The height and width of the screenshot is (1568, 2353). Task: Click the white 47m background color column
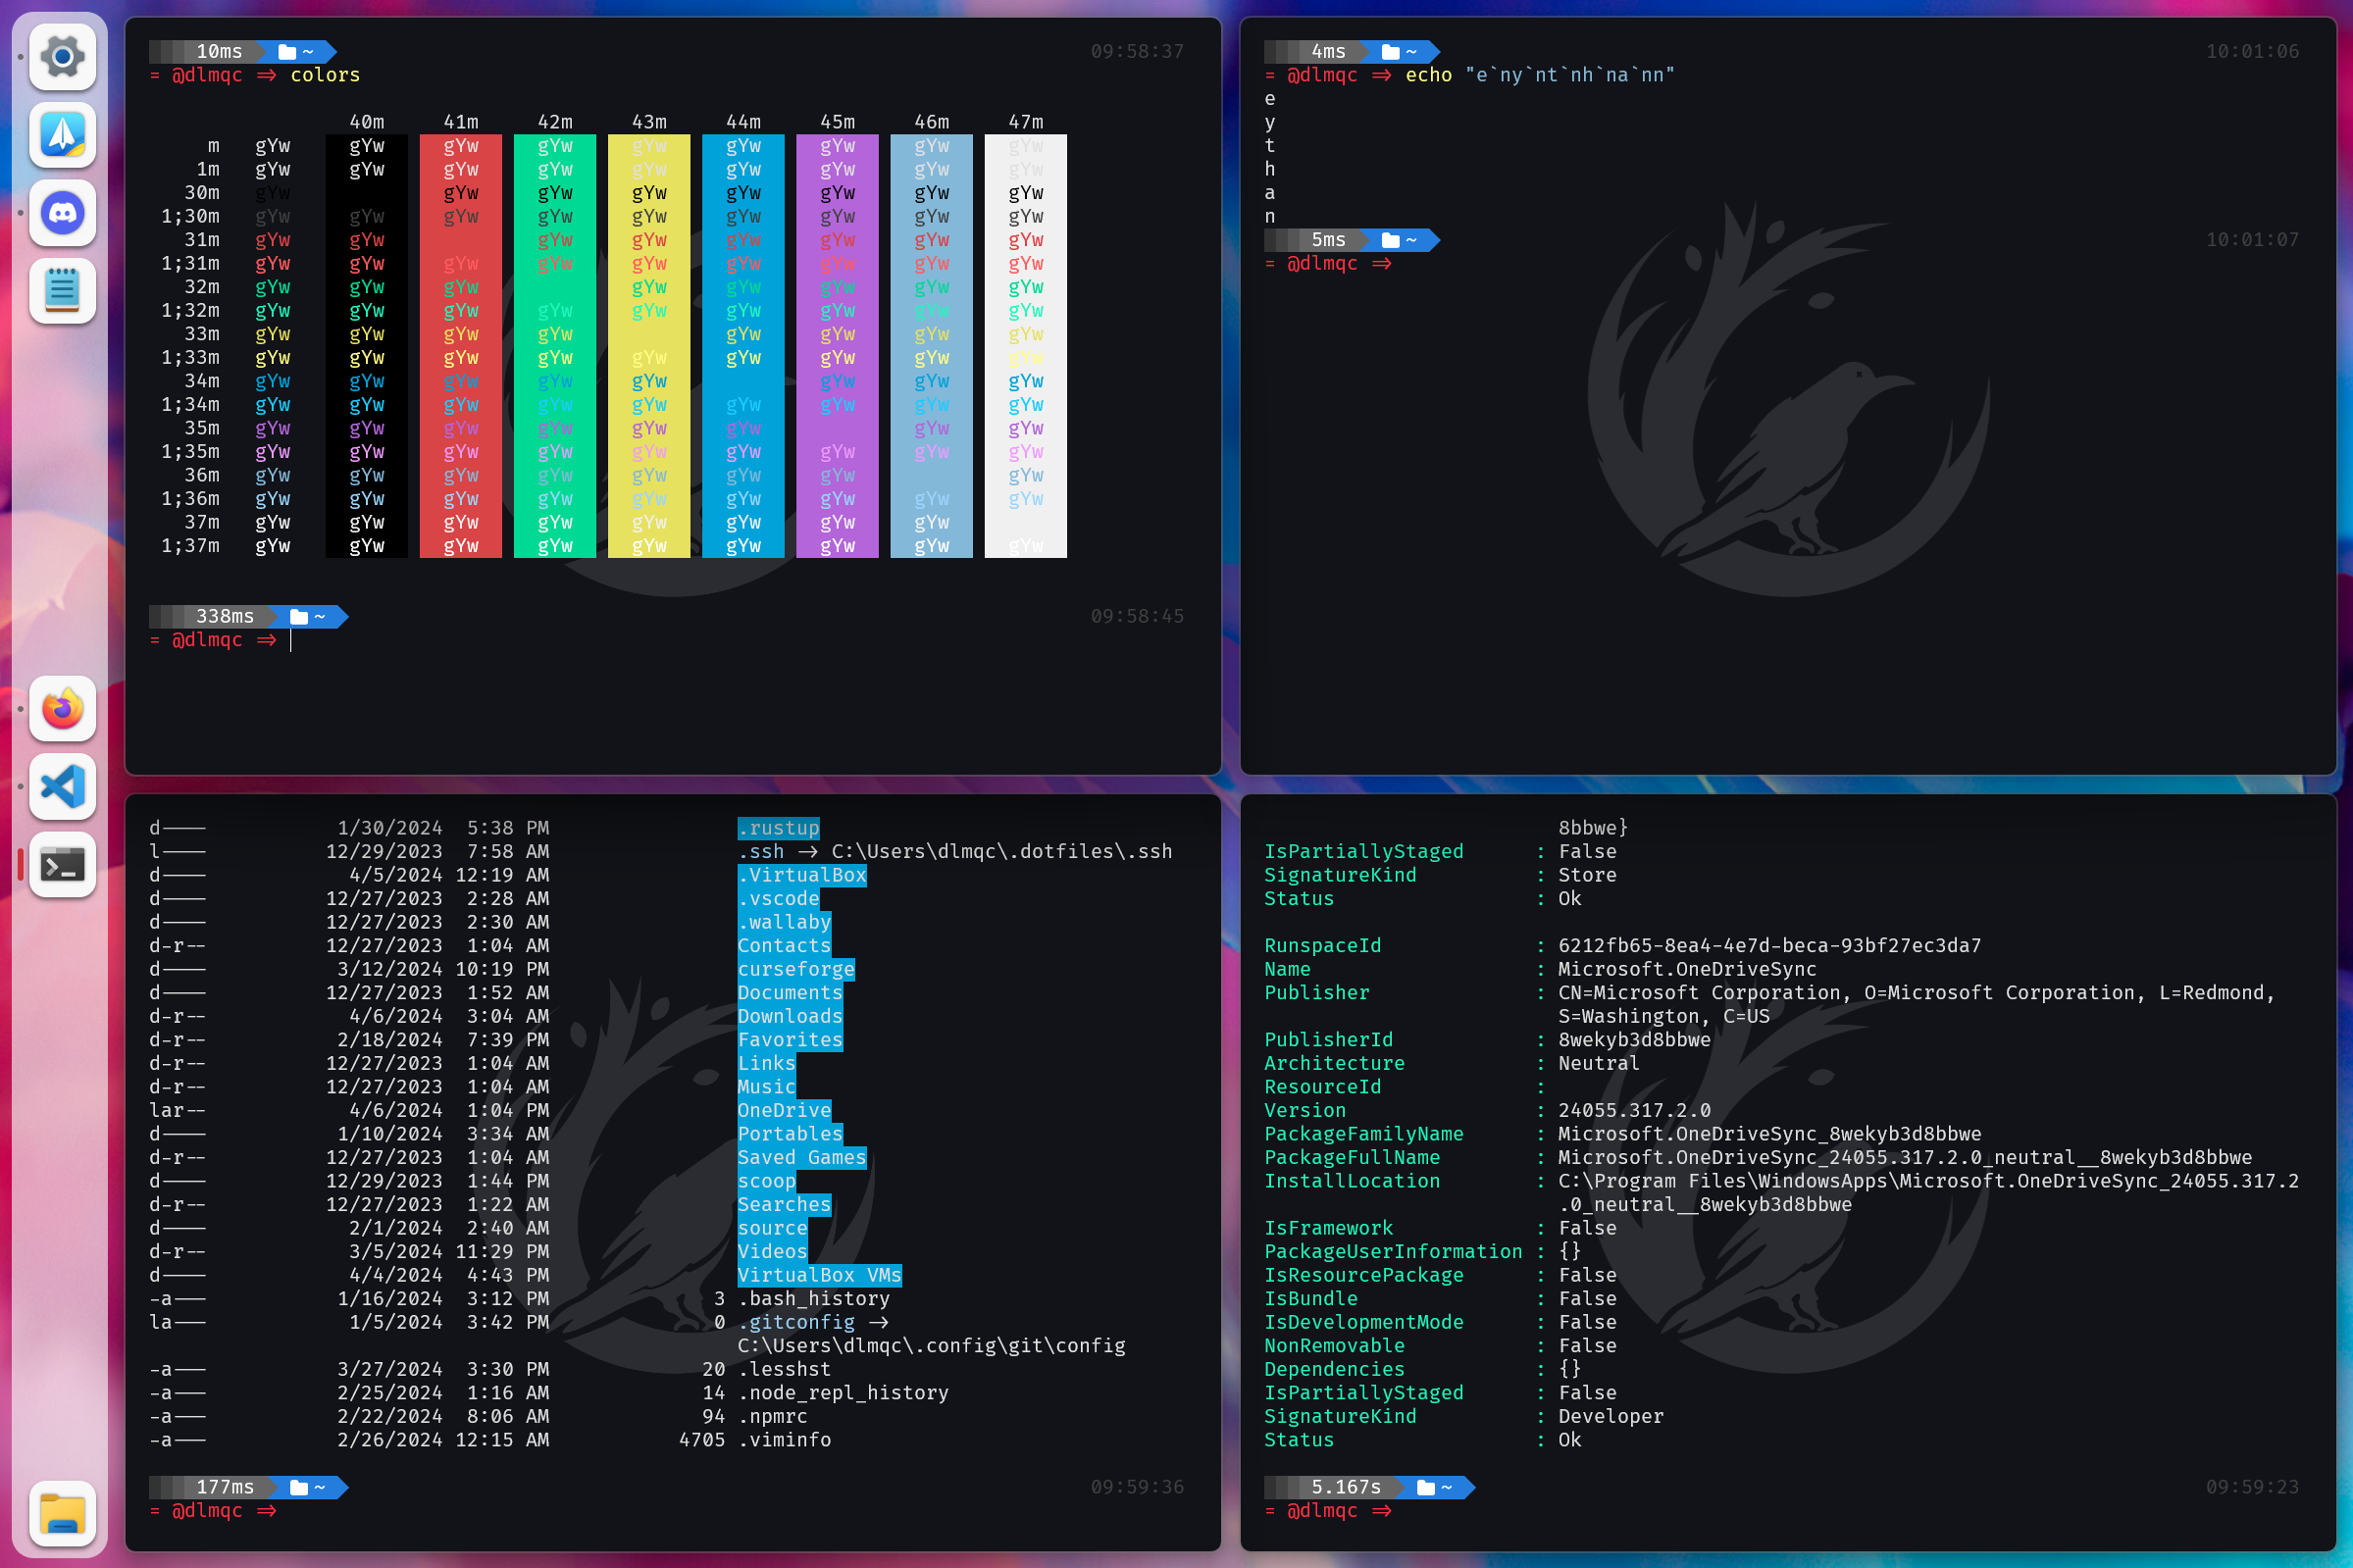point(1026,346)
